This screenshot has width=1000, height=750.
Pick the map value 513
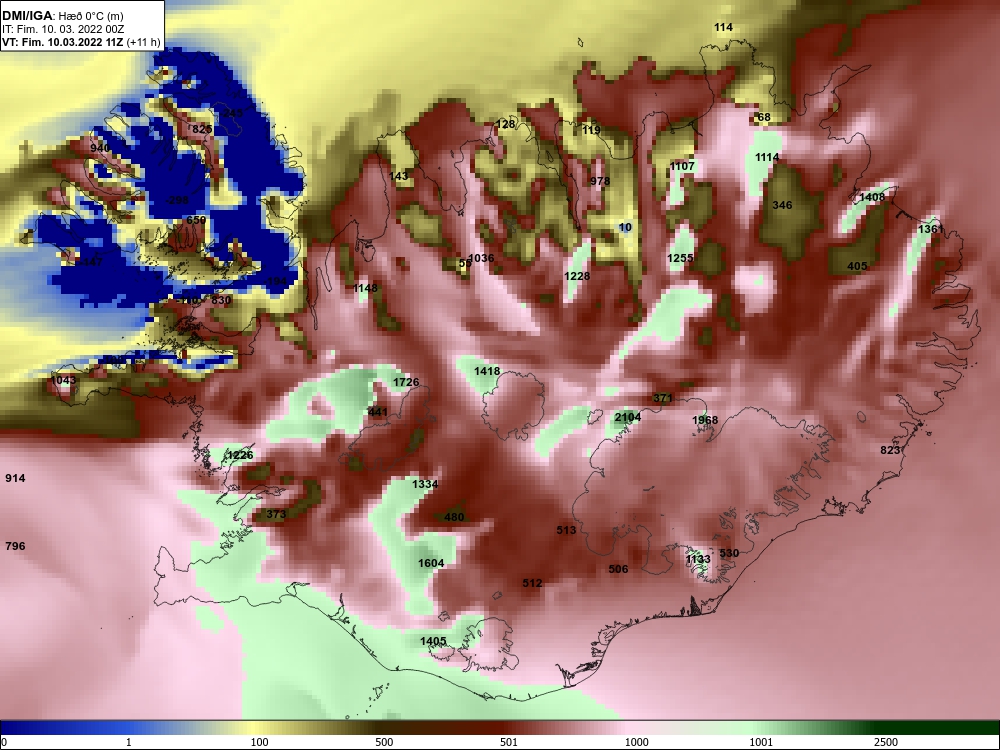coord(566,531)
